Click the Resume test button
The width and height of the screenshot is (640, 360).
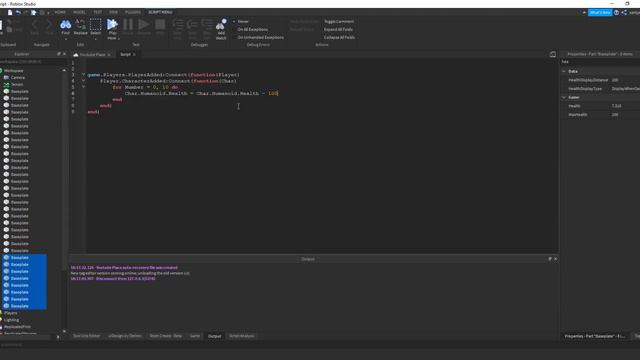(x=144, y=24)
